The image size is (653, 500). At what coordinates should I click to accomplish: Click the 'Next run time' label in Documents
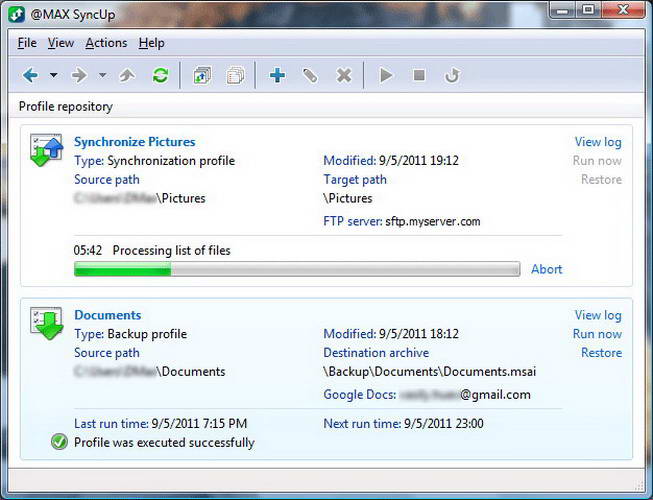coord(362,423)
